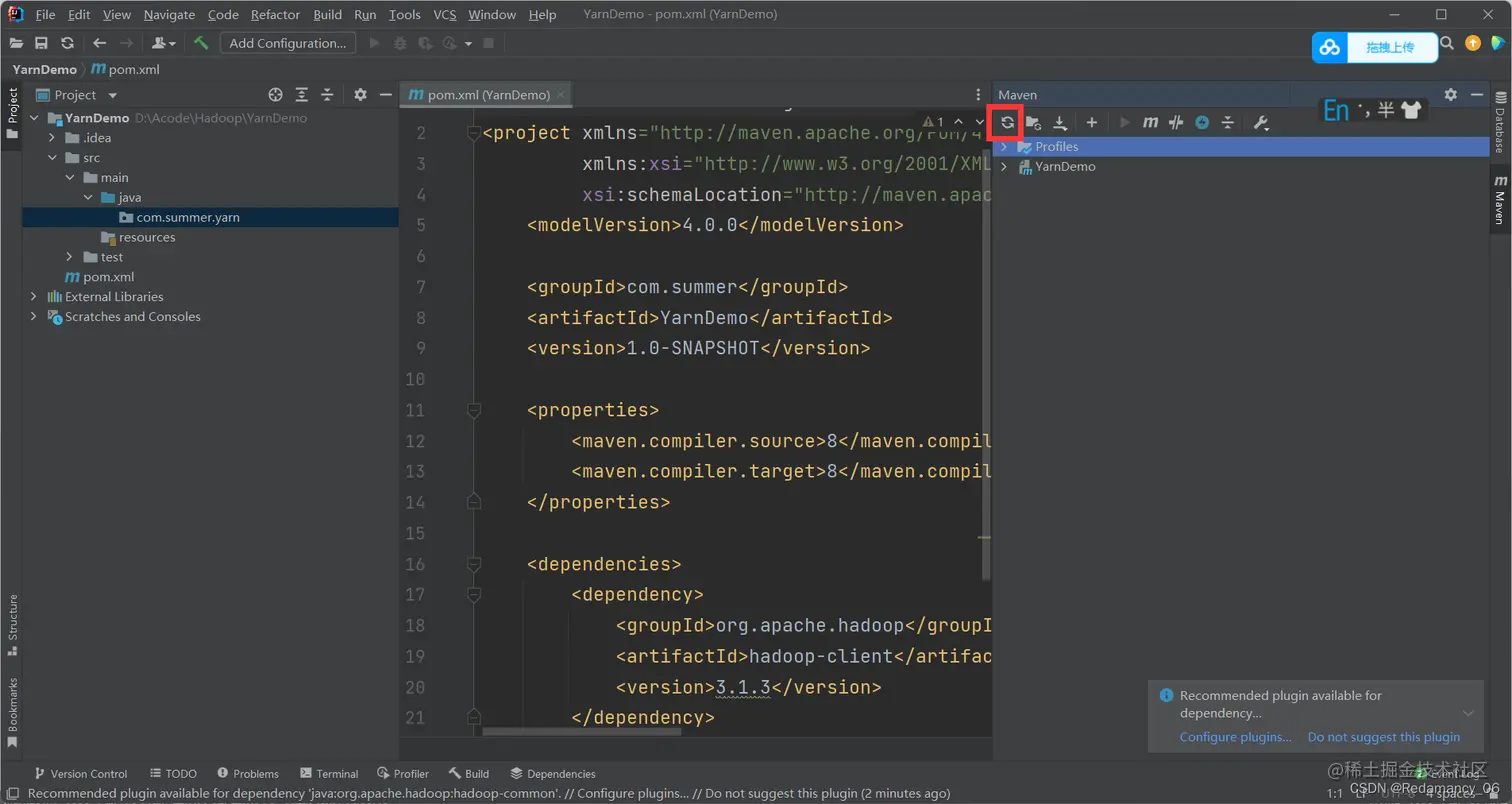Collapse the main folder
Viewport: 1512px width, 804px height.
(x=70, y=178)
